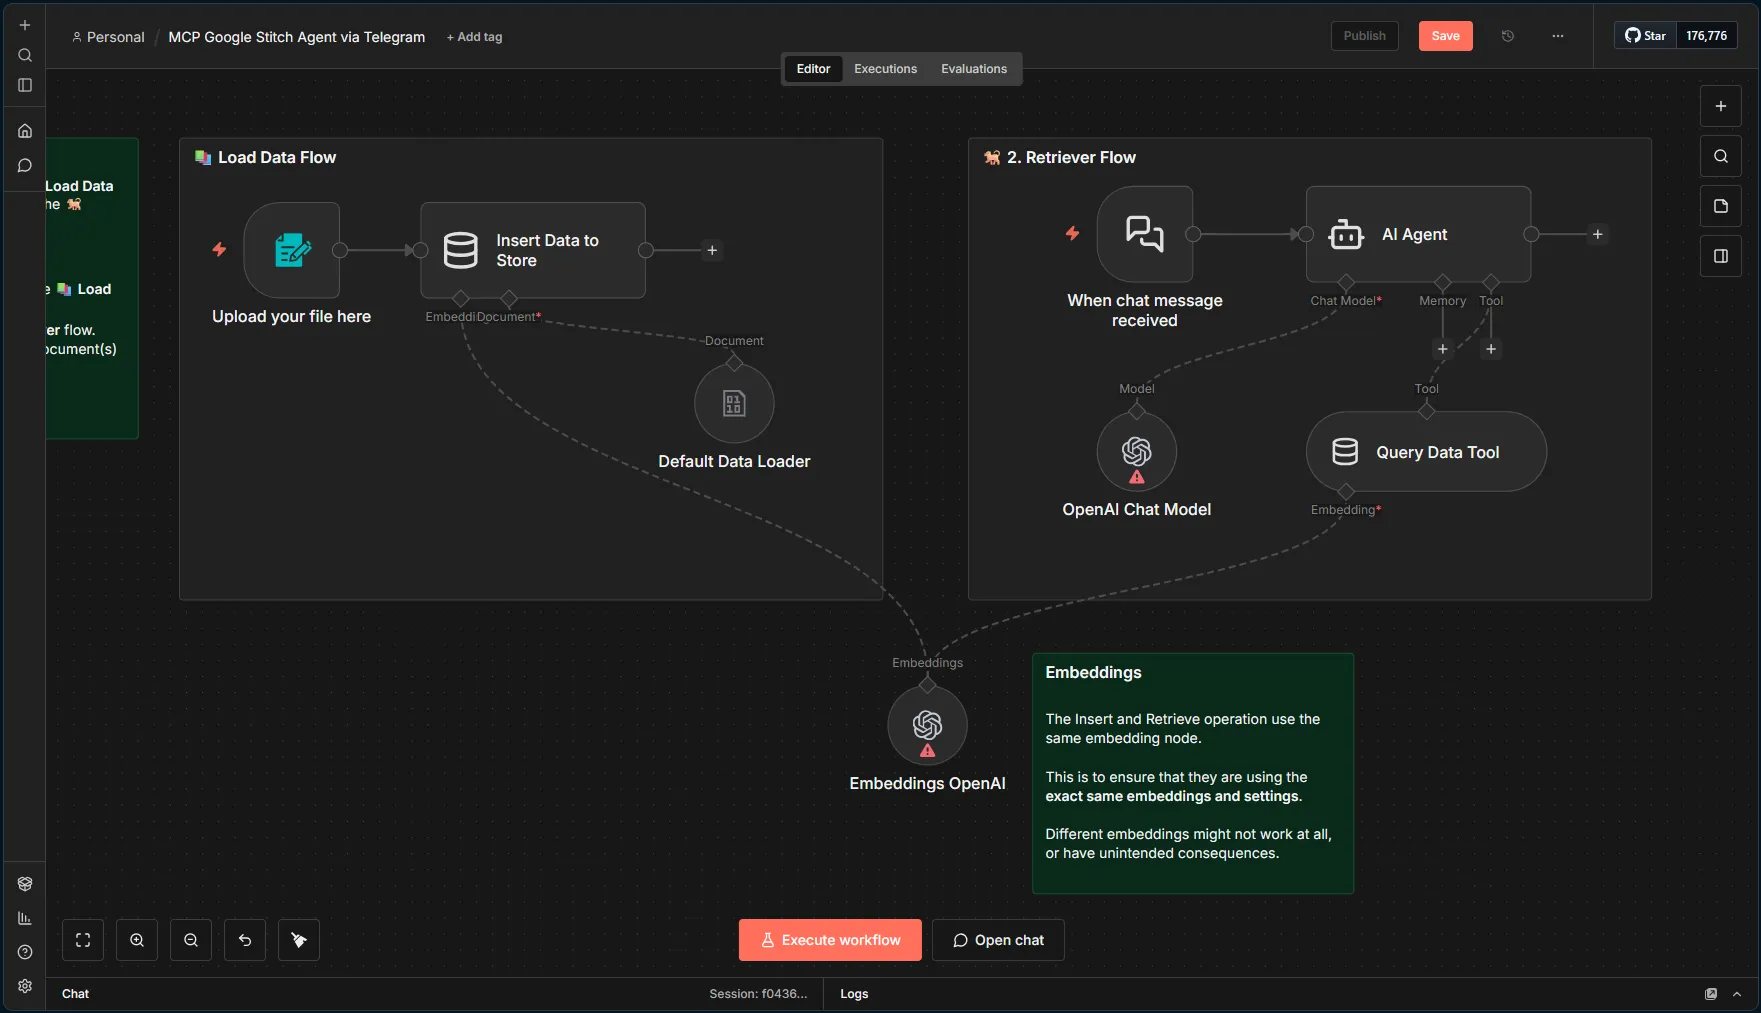Add a new node via the plus icon
This screenshot has height=1013, width=1761.
click(x=1721, y=106)
